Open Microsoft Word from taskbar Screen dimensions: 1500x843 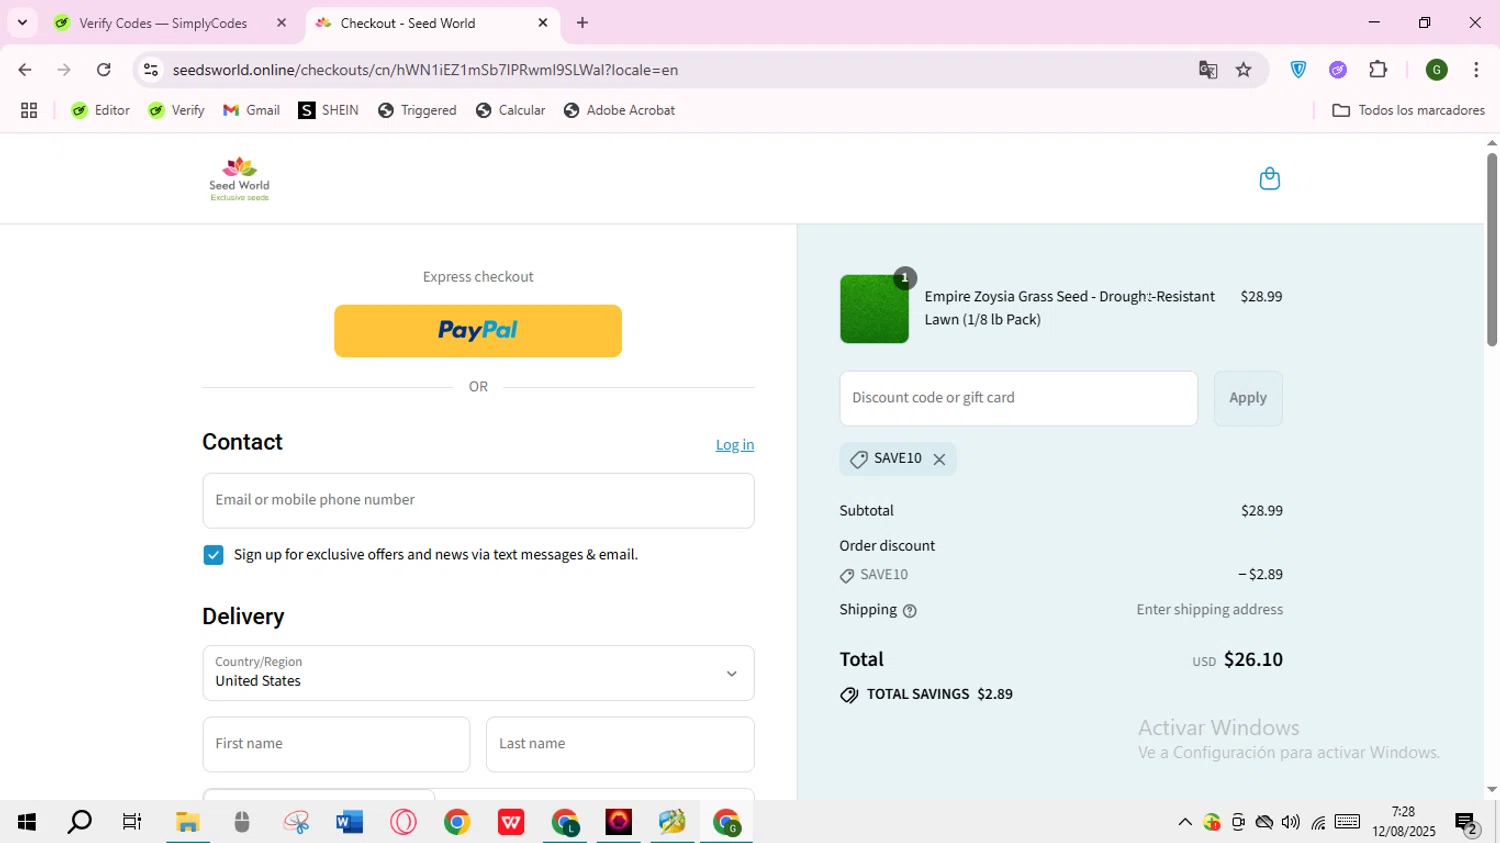click(349, 822)
